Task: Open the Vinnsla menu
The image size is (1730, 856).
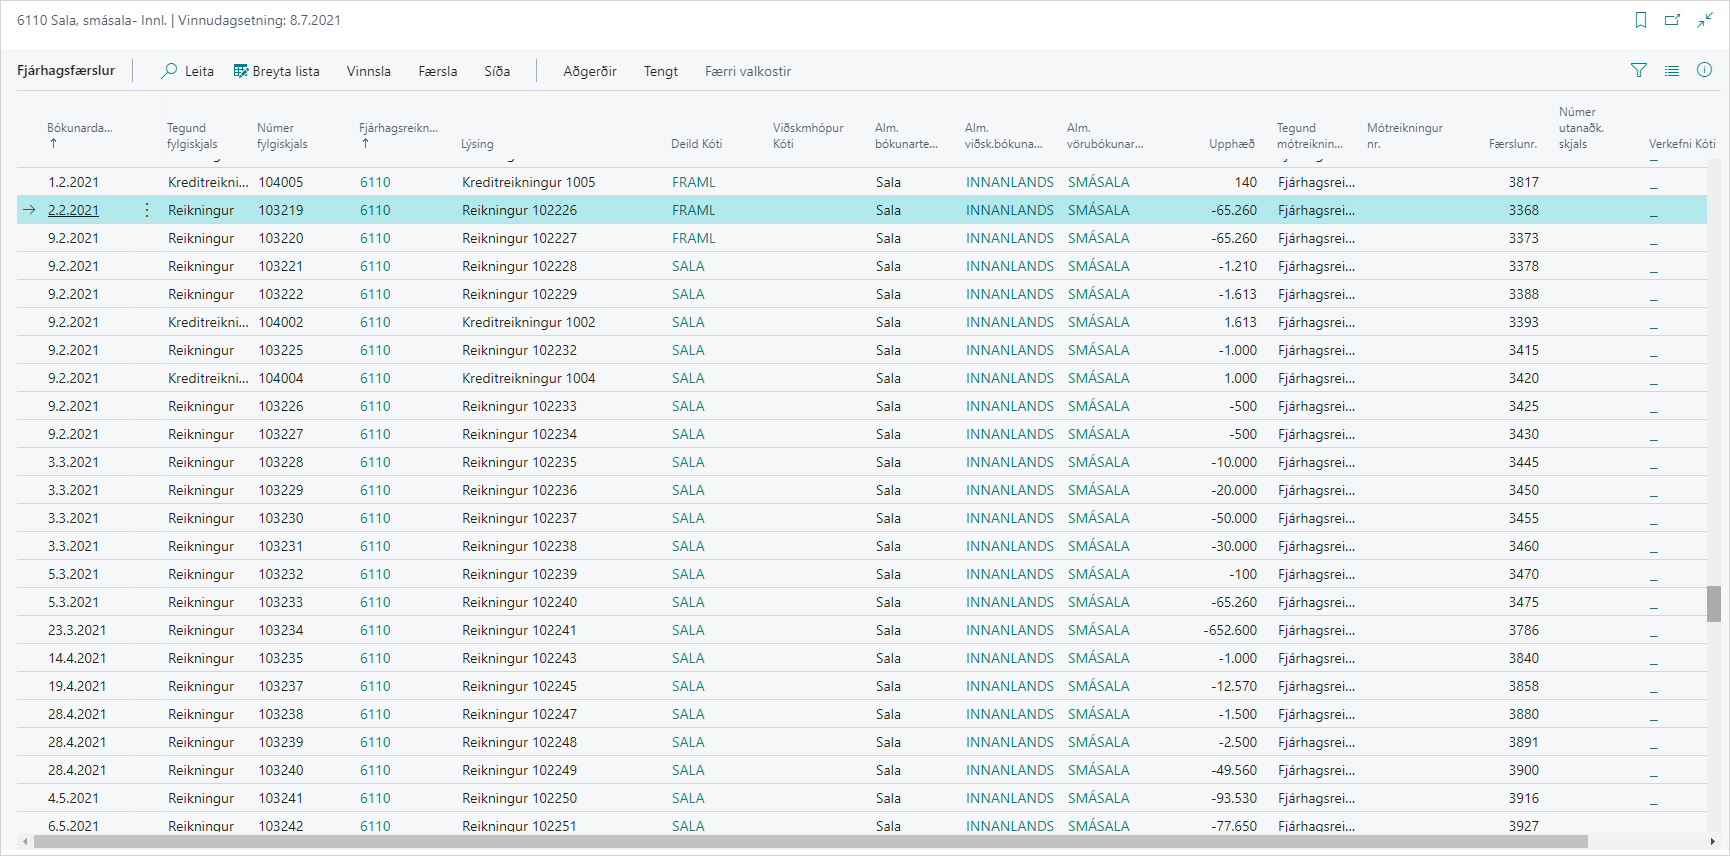Action: (369, 71)
